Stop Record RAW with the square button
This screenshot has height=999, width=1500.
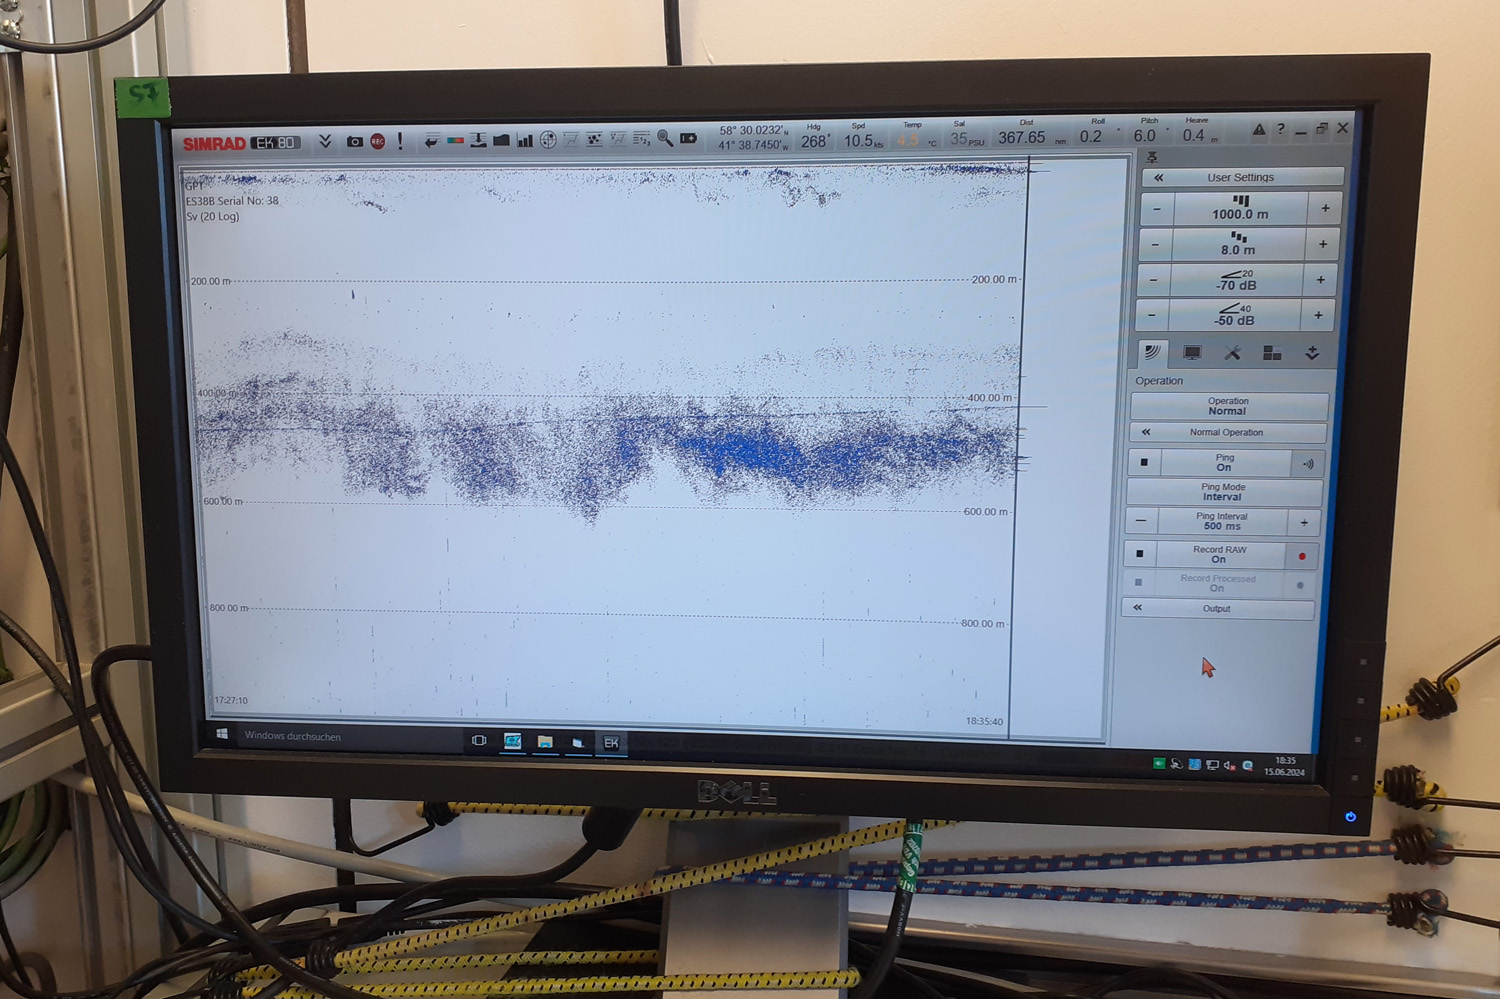1140,553
